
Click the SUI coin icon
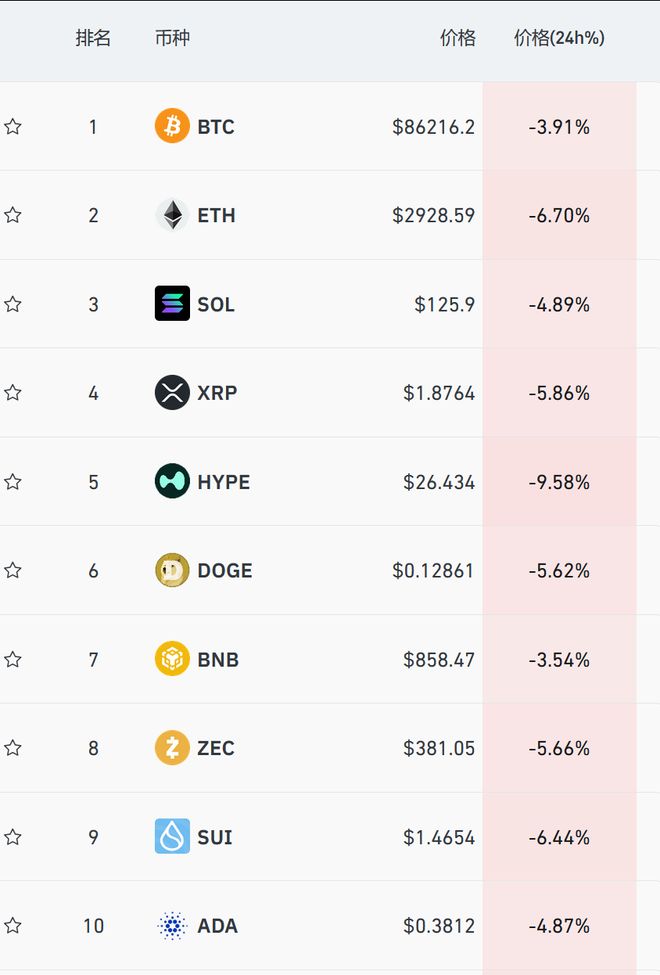click(172, 837)
